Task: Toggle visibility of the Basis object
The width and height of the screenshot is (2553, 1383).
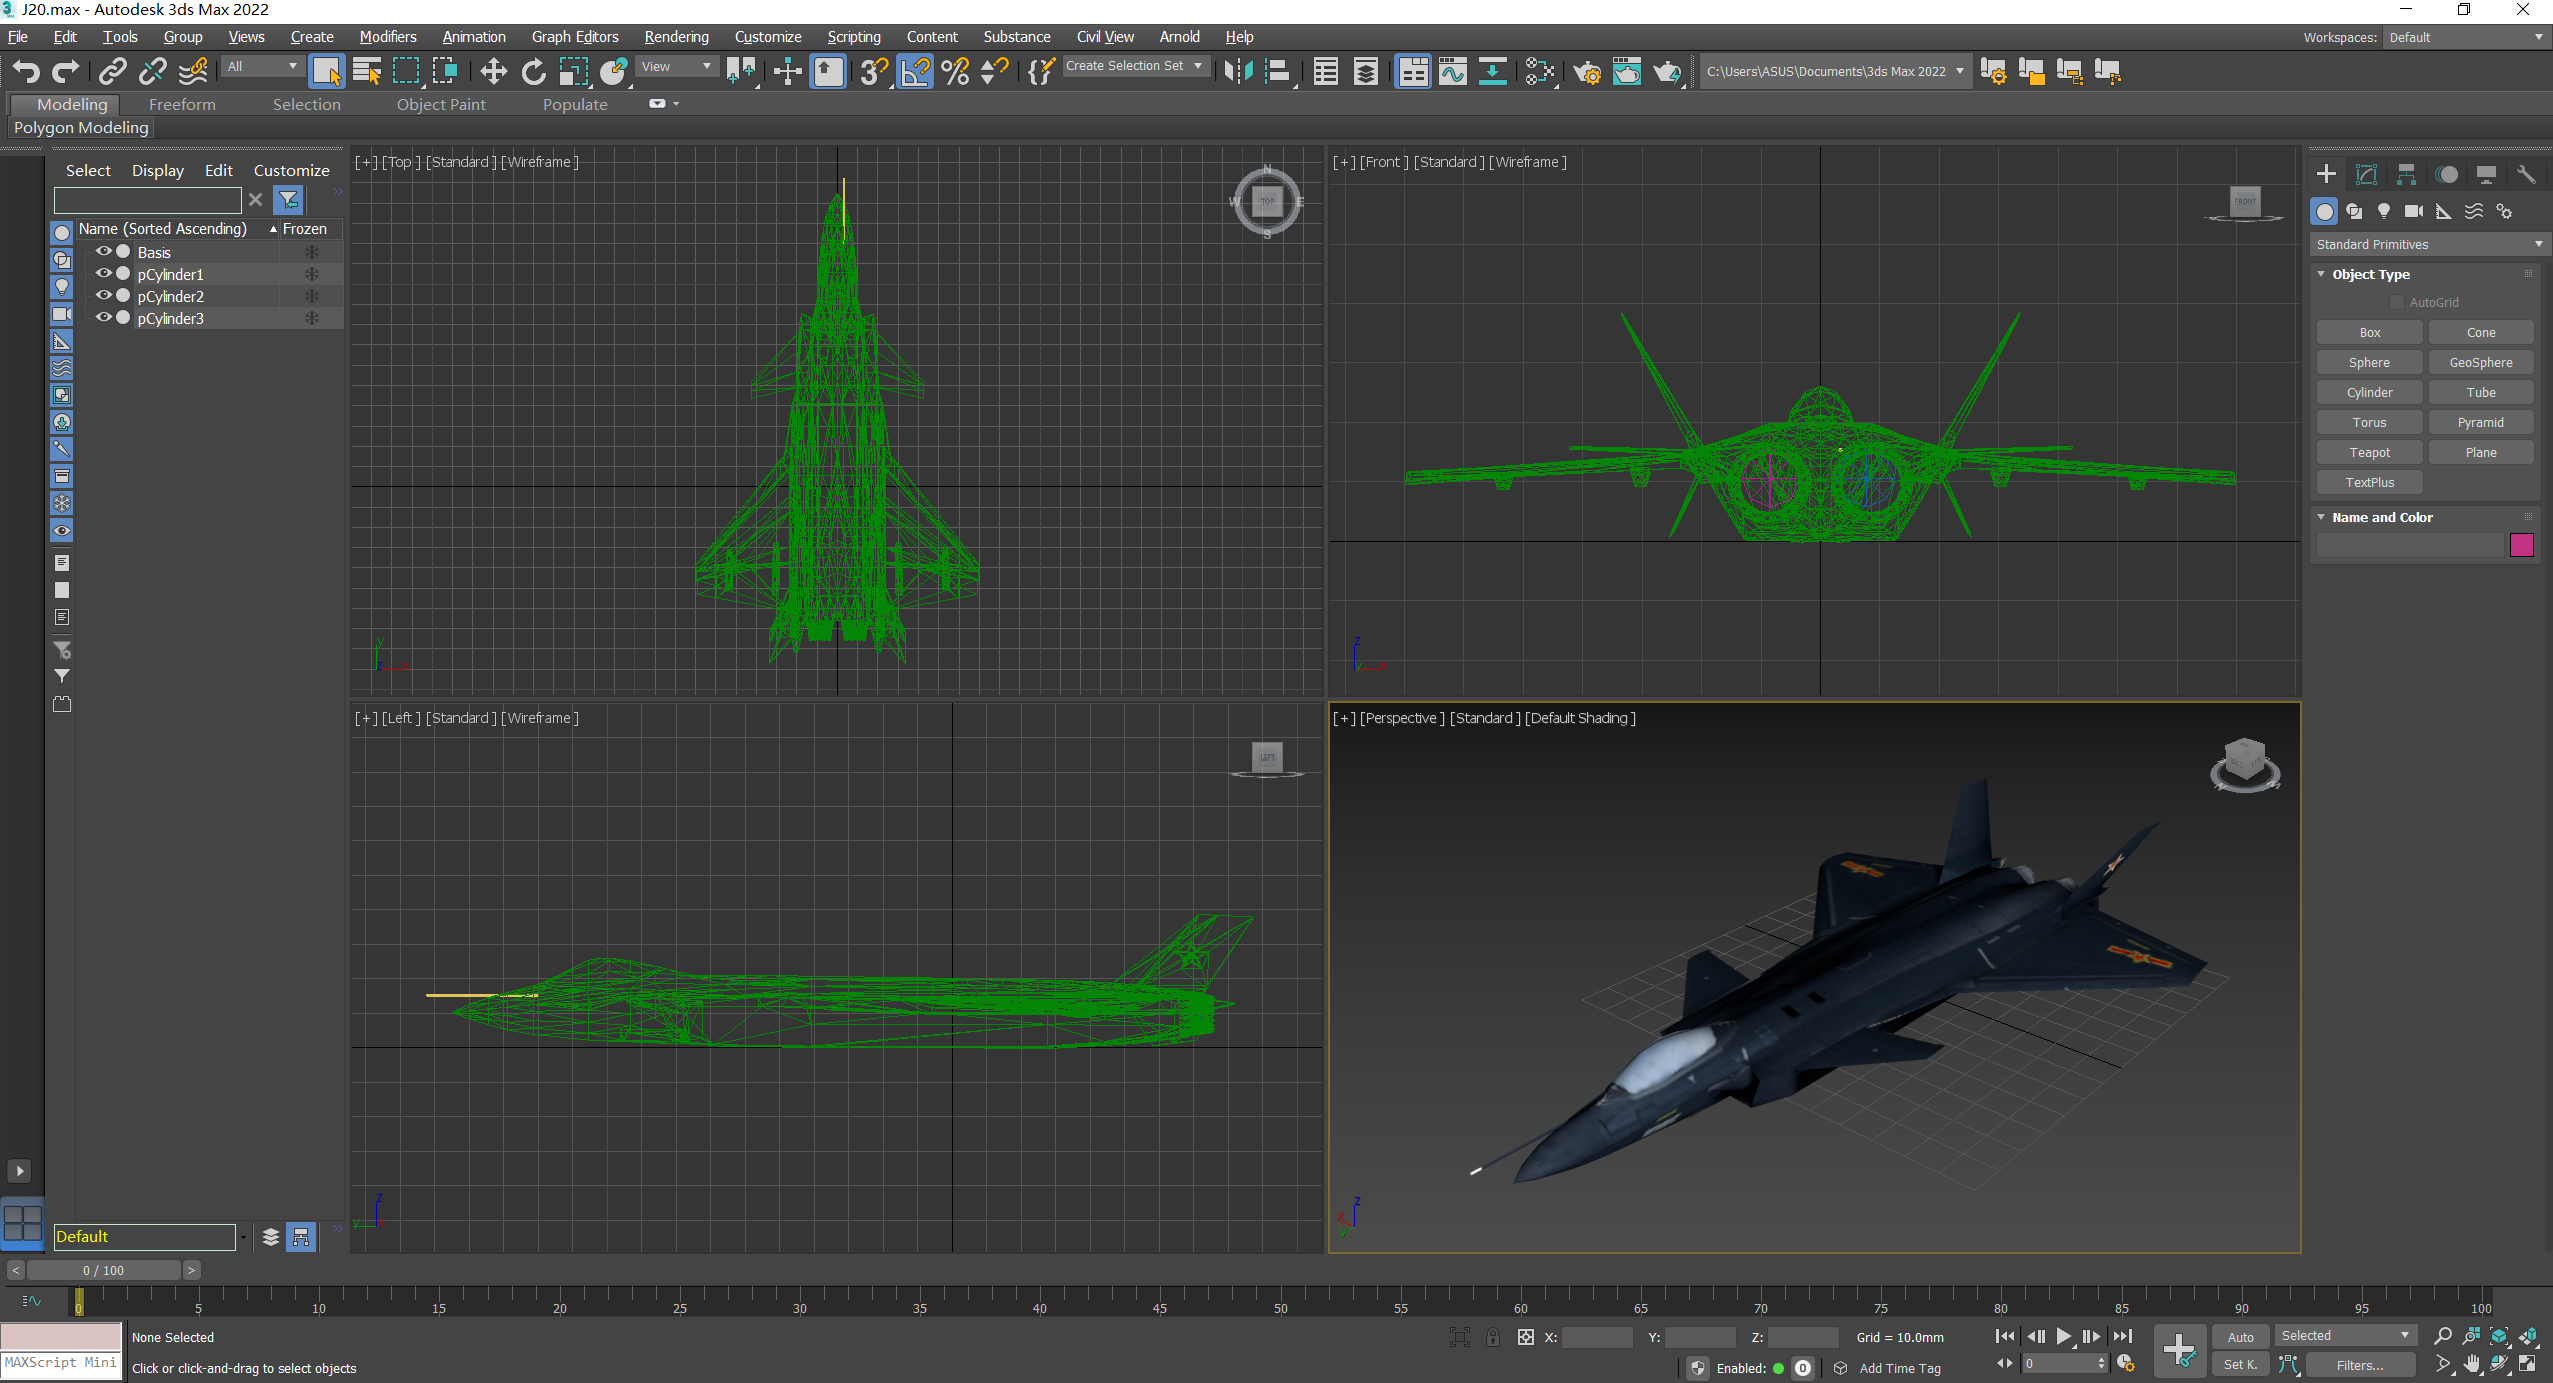Action: pos(103,252)
